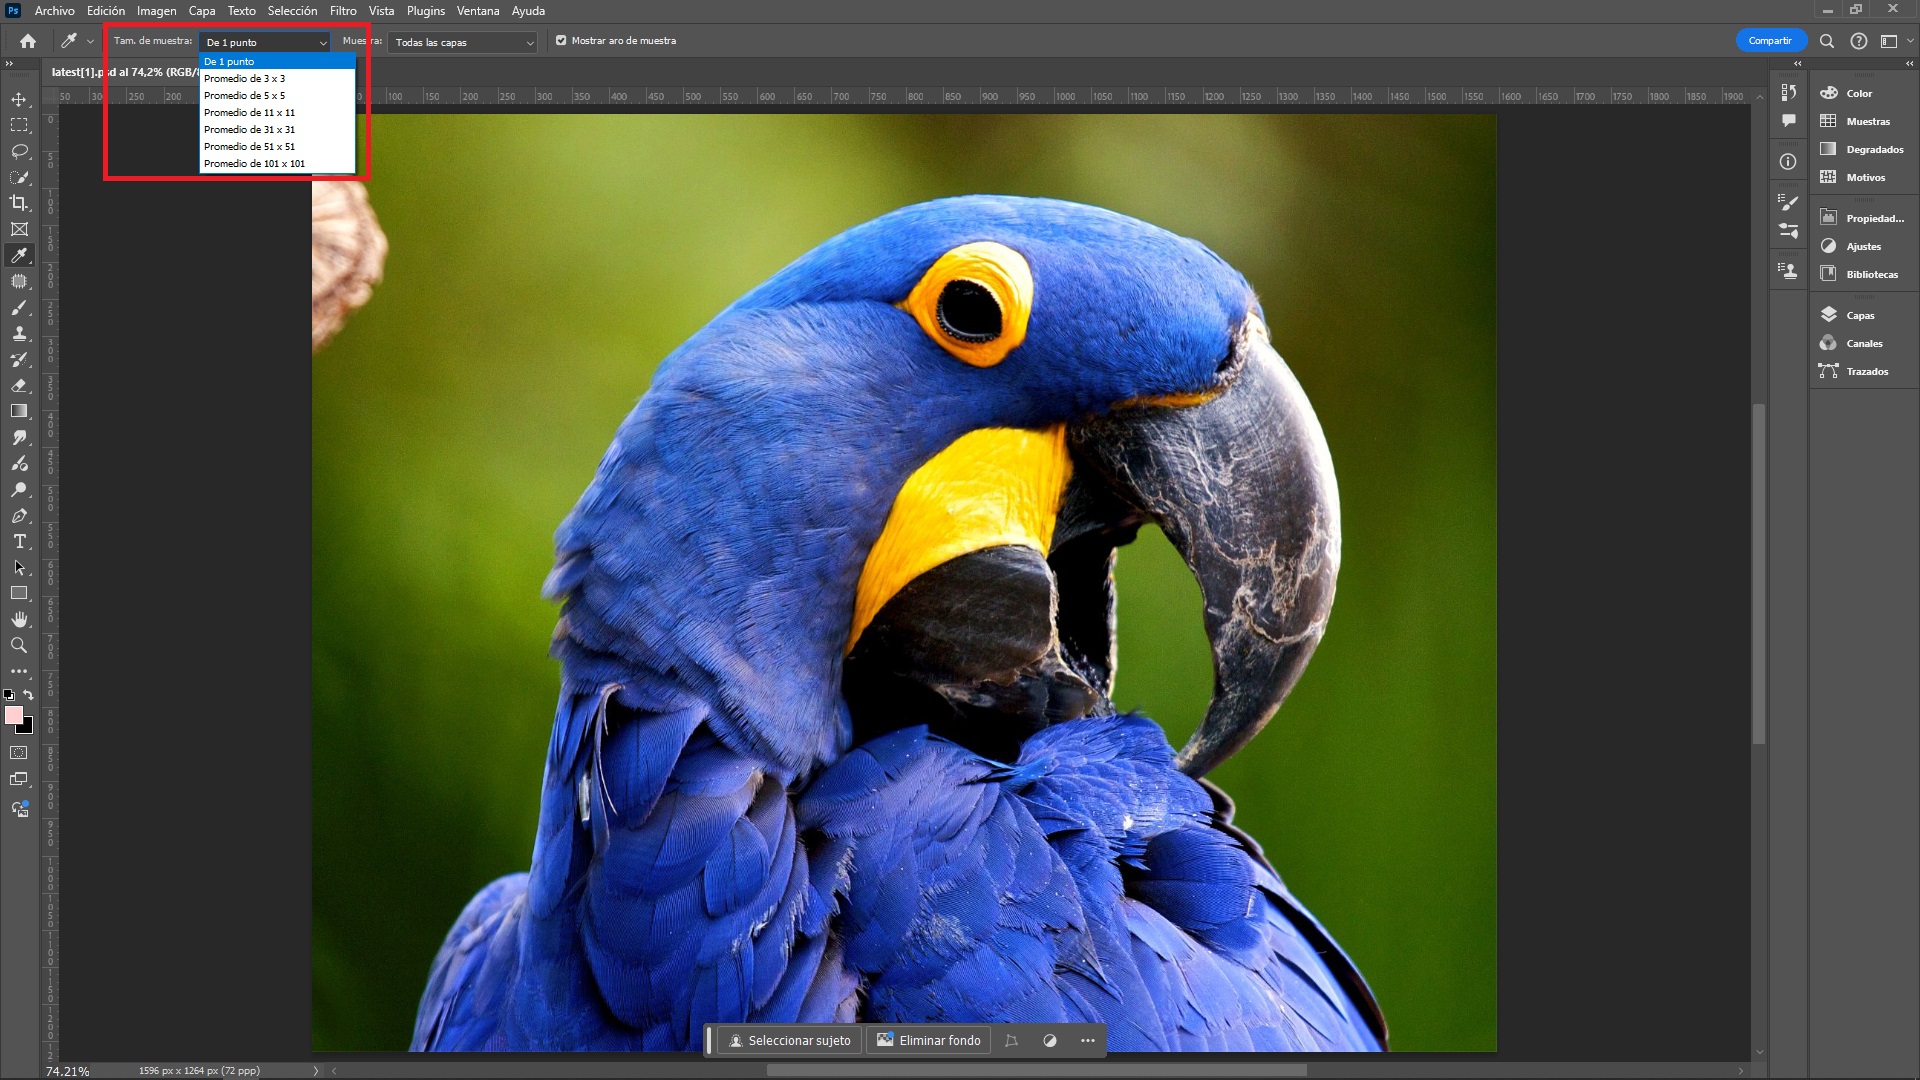This screenshot has width=1920, height=1080.
Task: Expand the right panels double arrows
Action: point(1909,63)
